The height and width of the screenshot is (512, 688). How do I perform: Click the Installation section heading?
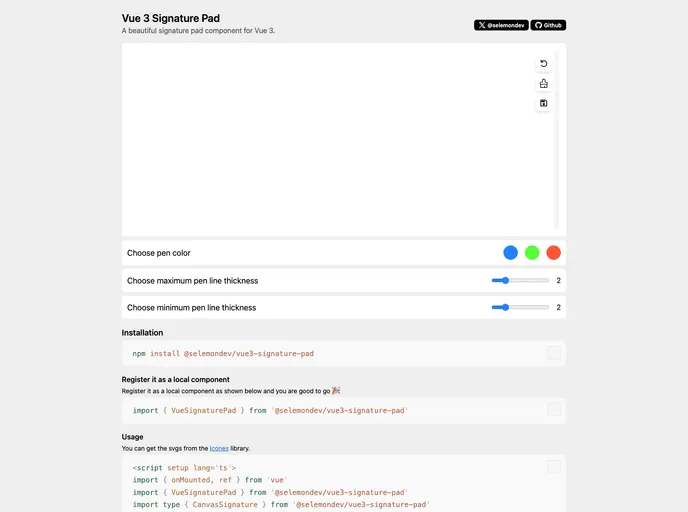pos(142,333)
